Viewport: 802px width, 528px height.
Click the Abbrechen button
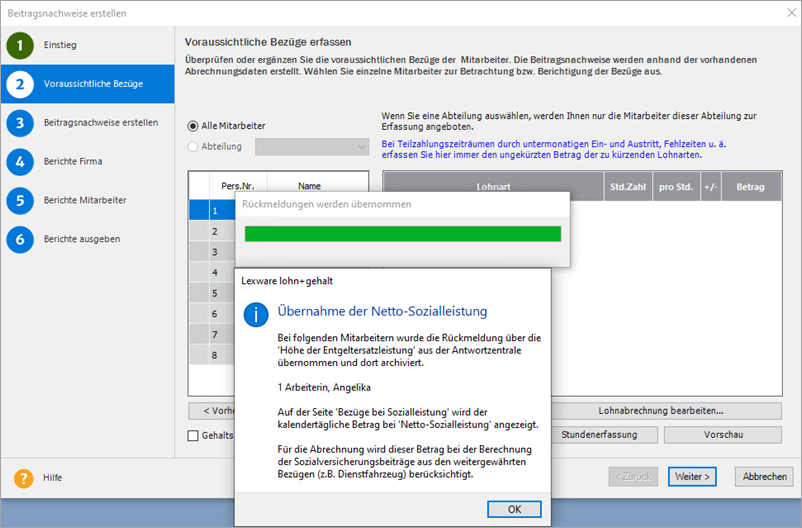(x=764, y=477)
